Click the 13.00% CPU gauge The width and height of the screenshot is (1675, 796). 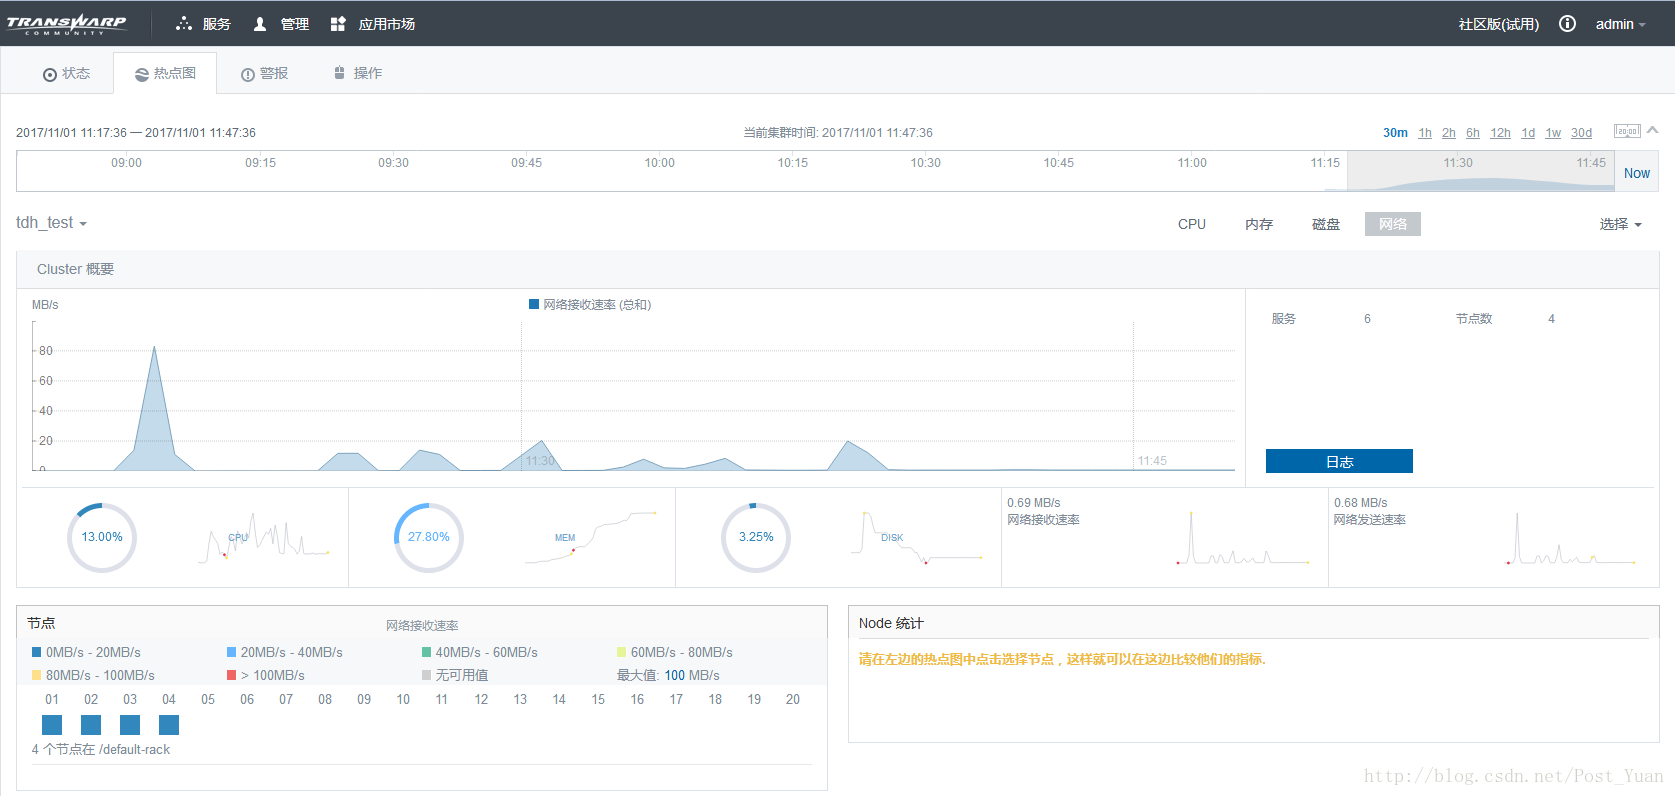[102, 537]
